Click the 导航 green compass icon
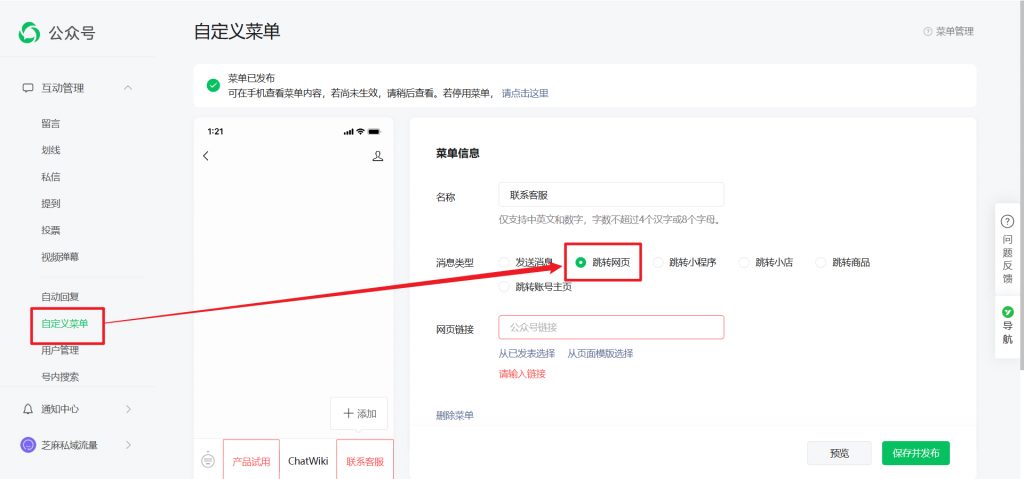The width and height of the screenshot is (1024, 479). coord(1008,312)
